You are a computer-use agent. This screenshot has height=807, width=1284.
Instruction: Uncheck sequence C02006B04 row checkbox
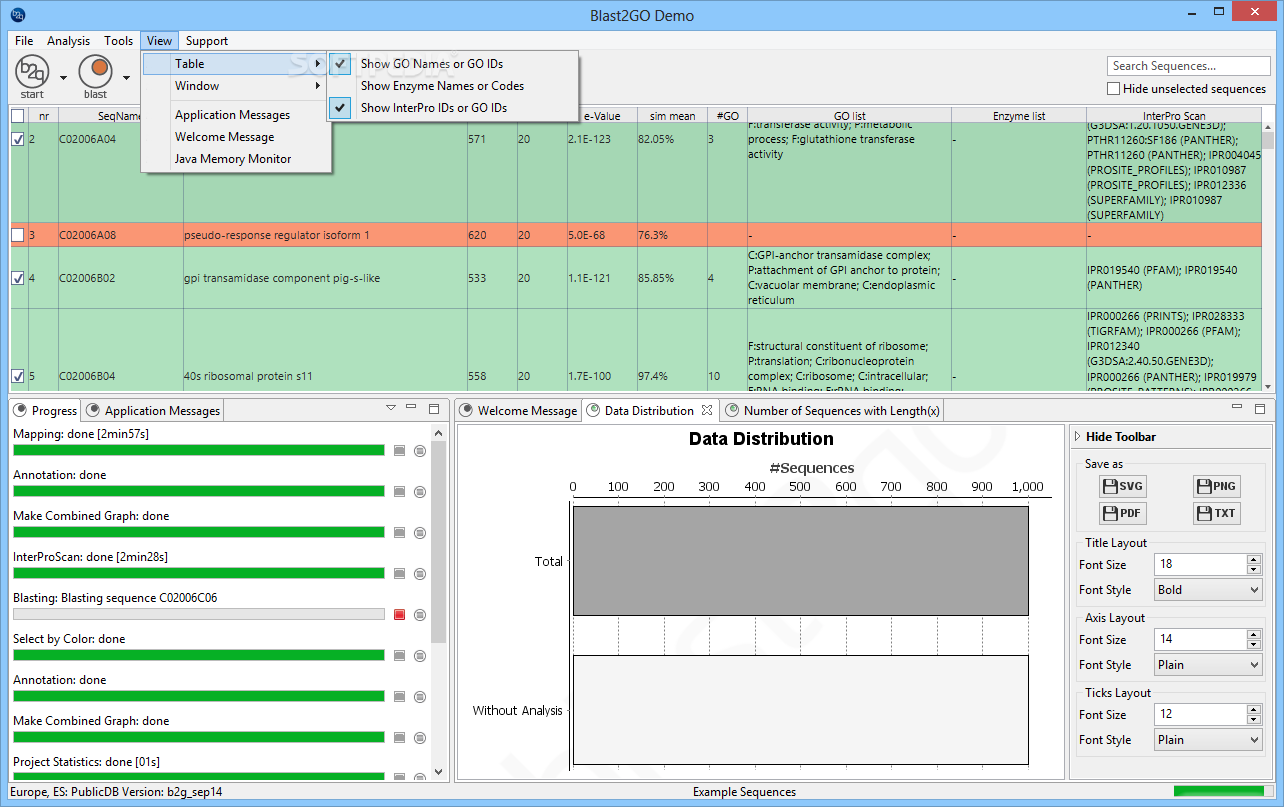point(17,376)
